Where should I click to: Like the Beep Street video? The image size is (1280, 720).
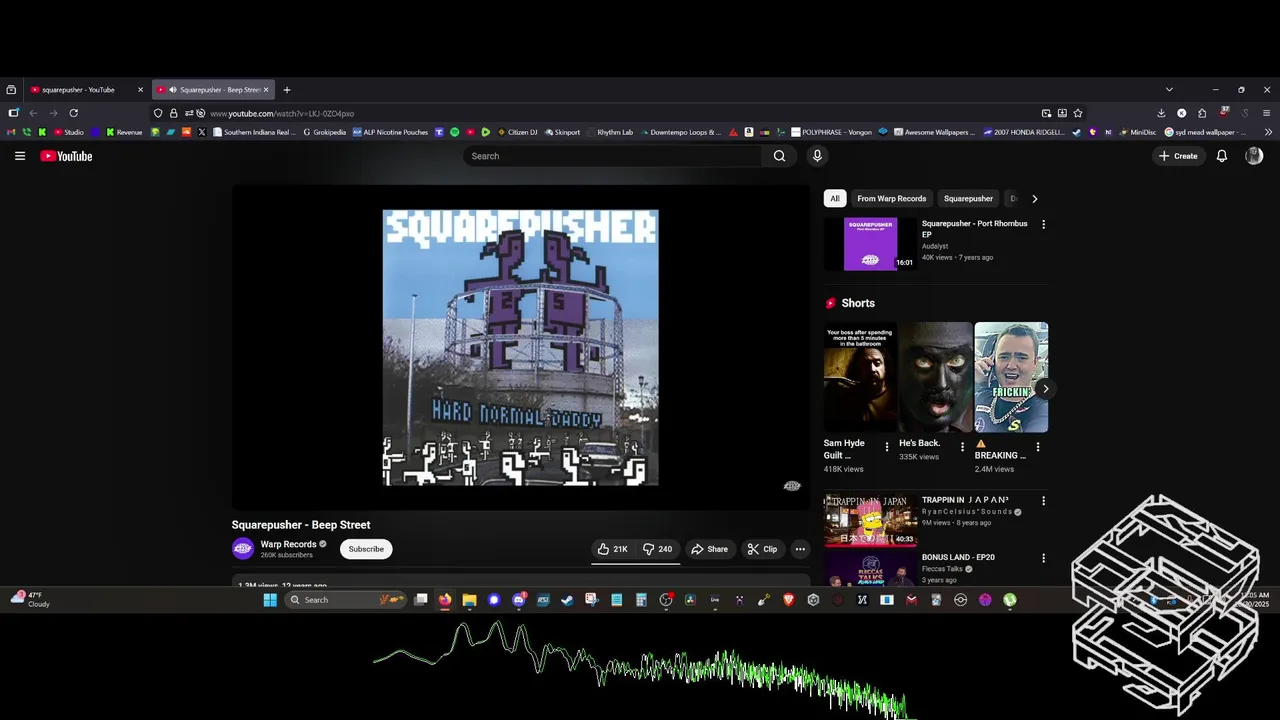click(x=612, y=549)
